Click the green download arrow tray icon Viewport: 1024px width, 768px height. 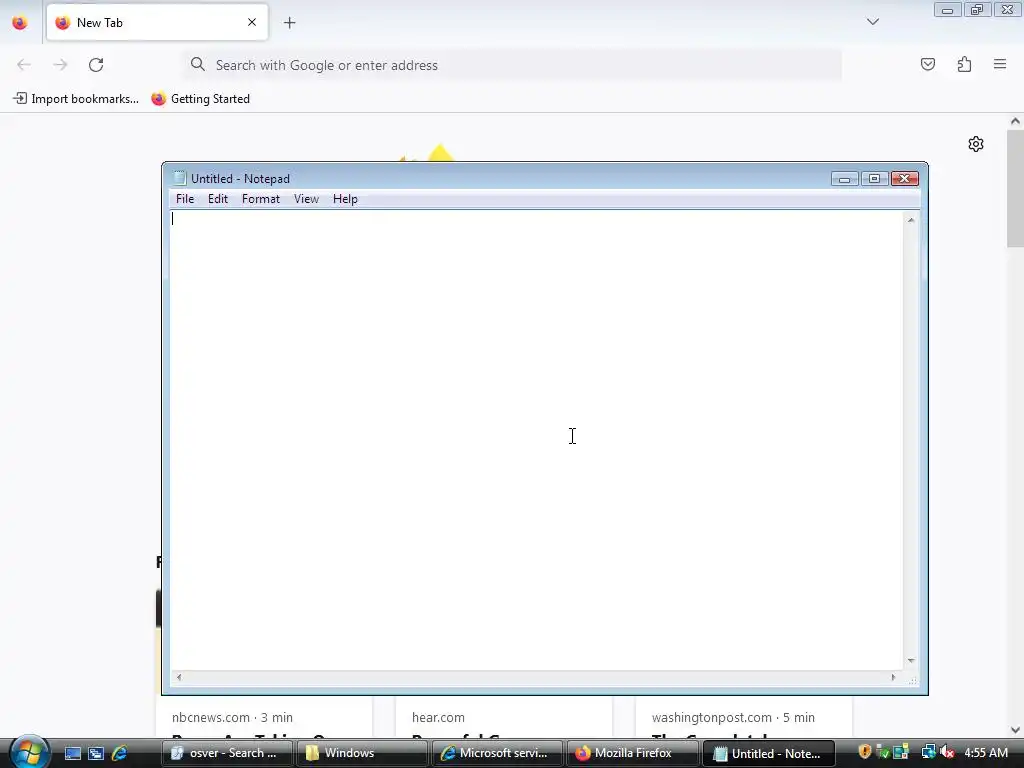click(882, 752)
